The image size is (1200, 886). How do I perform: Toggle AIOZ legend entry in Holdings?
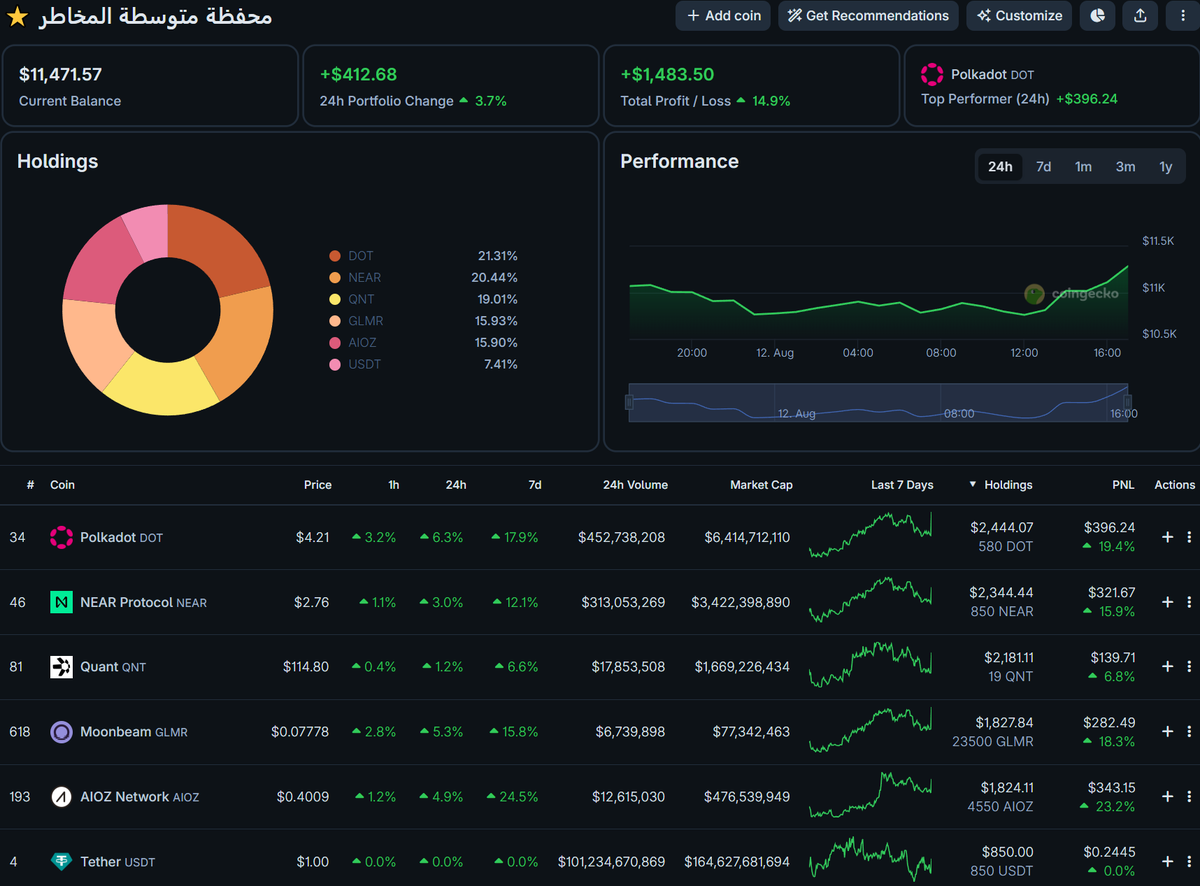353,342
